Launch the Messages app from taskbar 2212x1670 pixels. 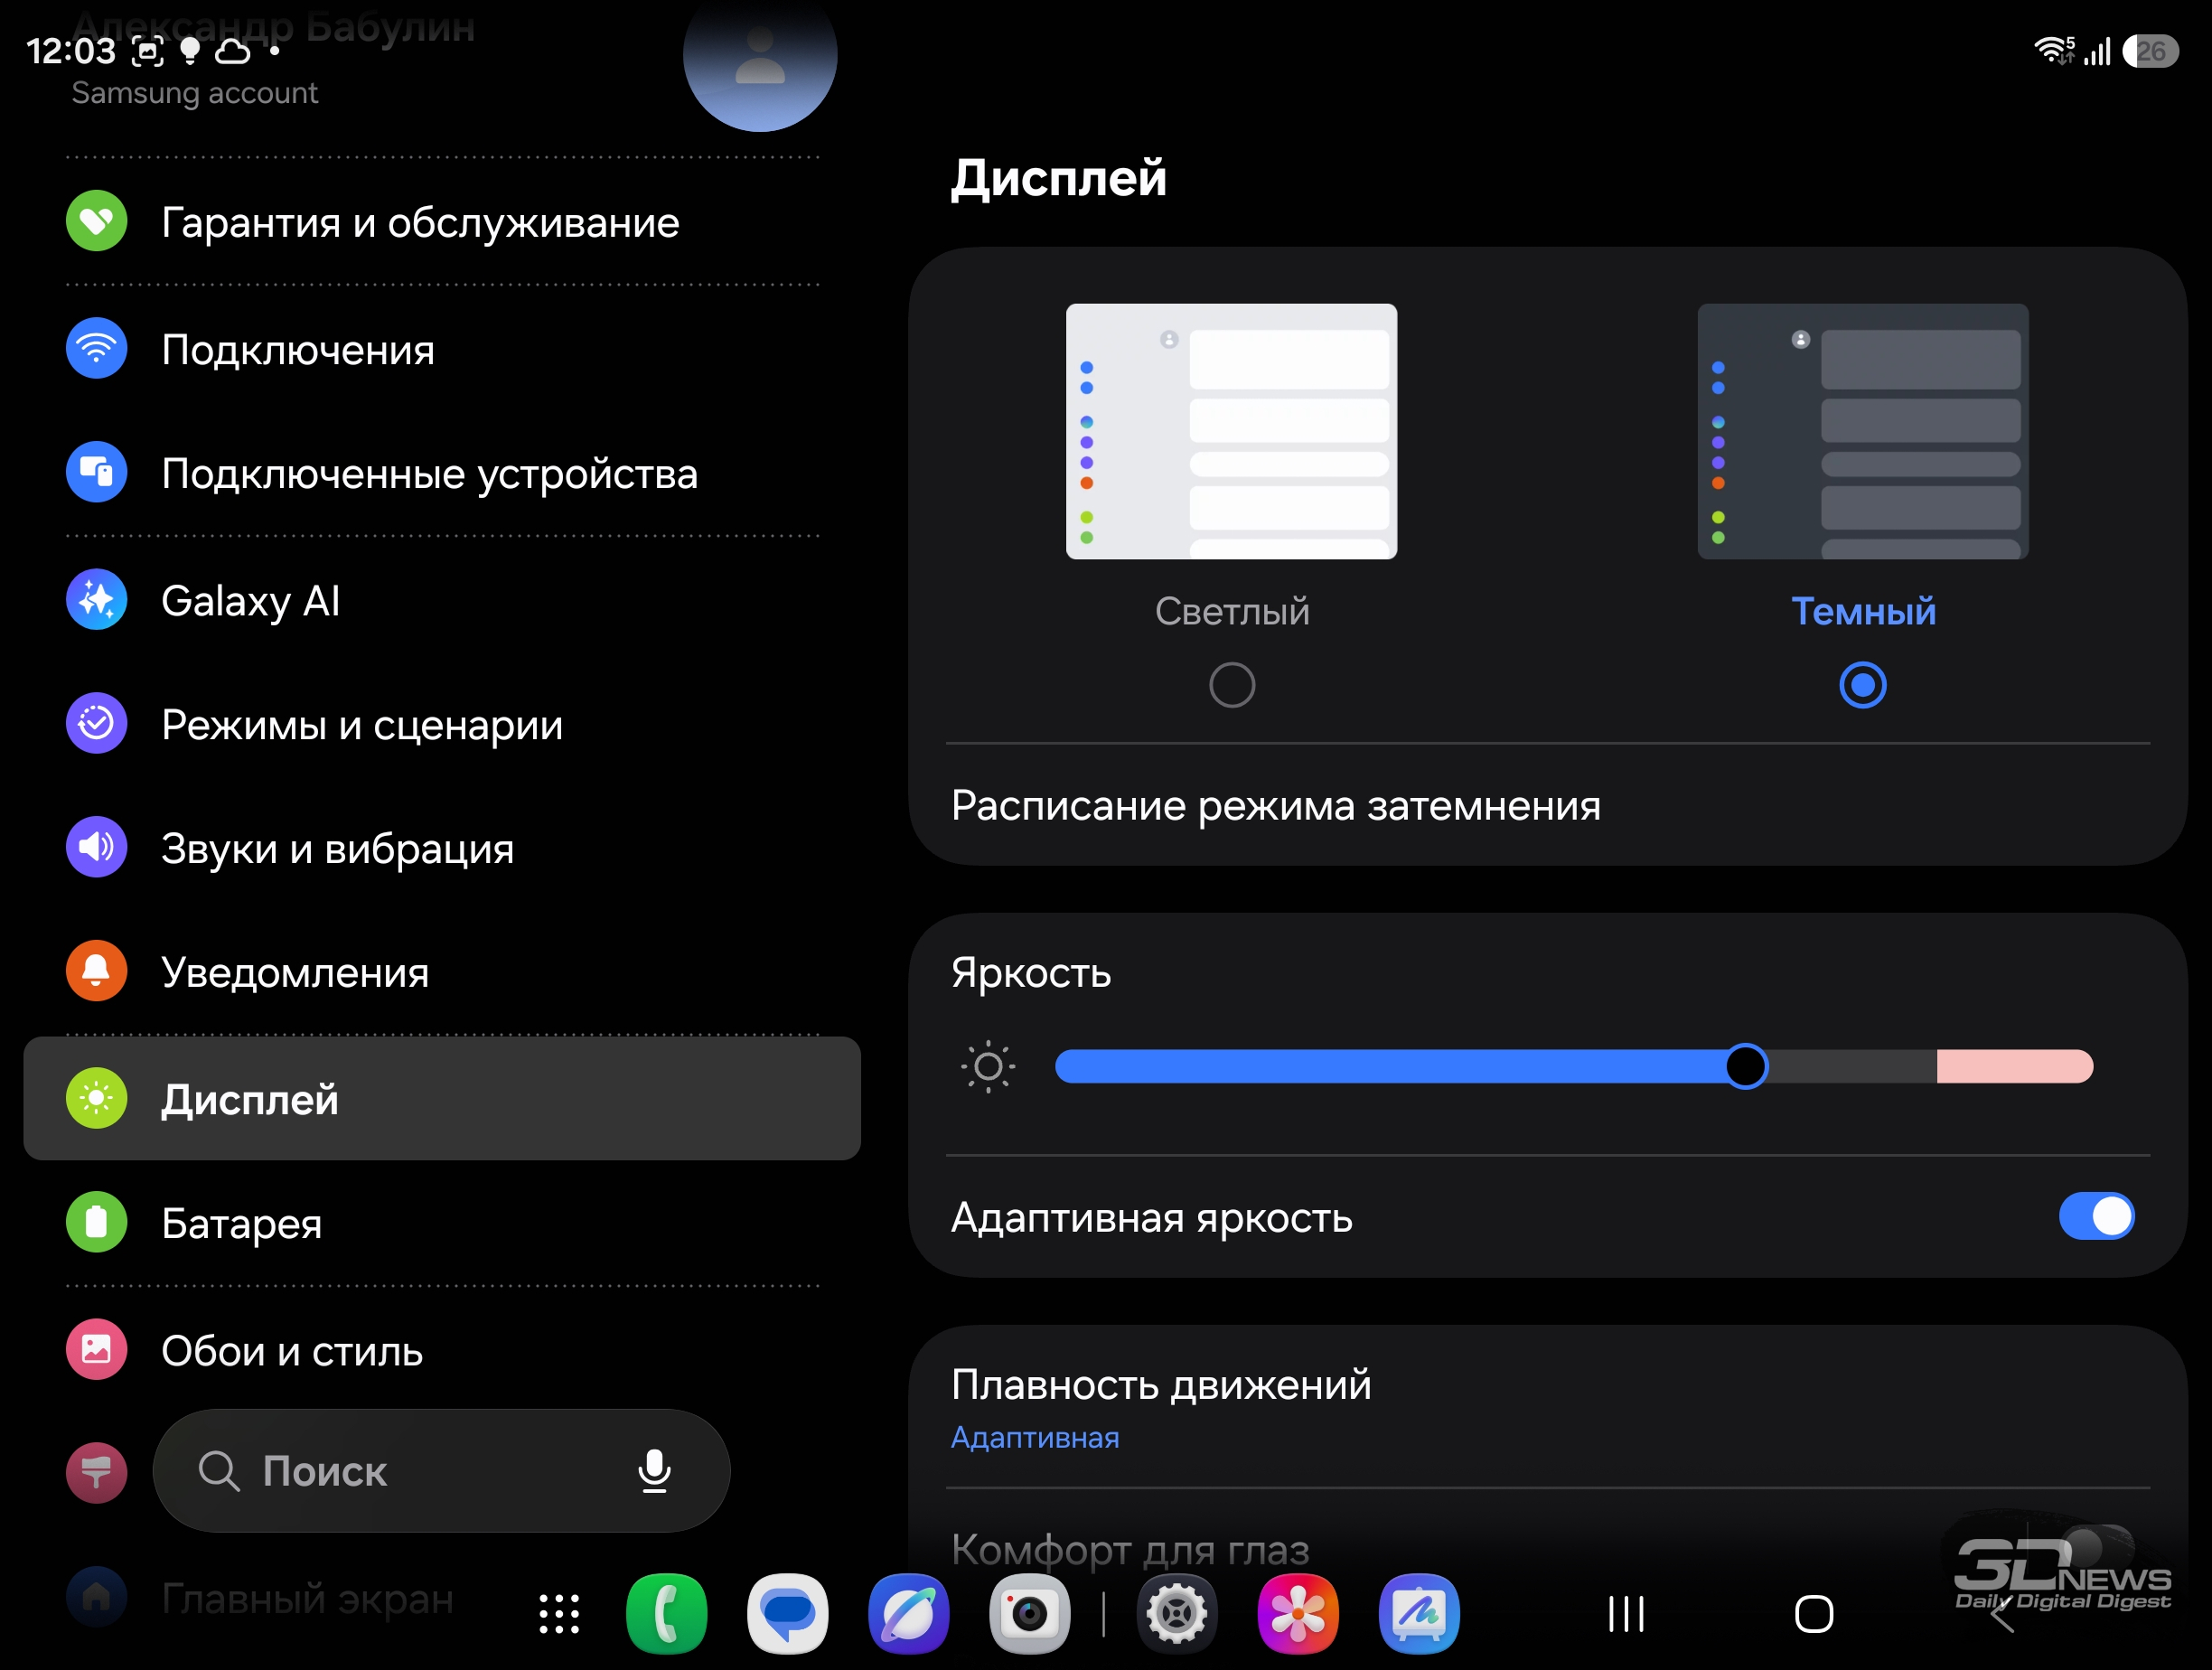pos(788,1614)
